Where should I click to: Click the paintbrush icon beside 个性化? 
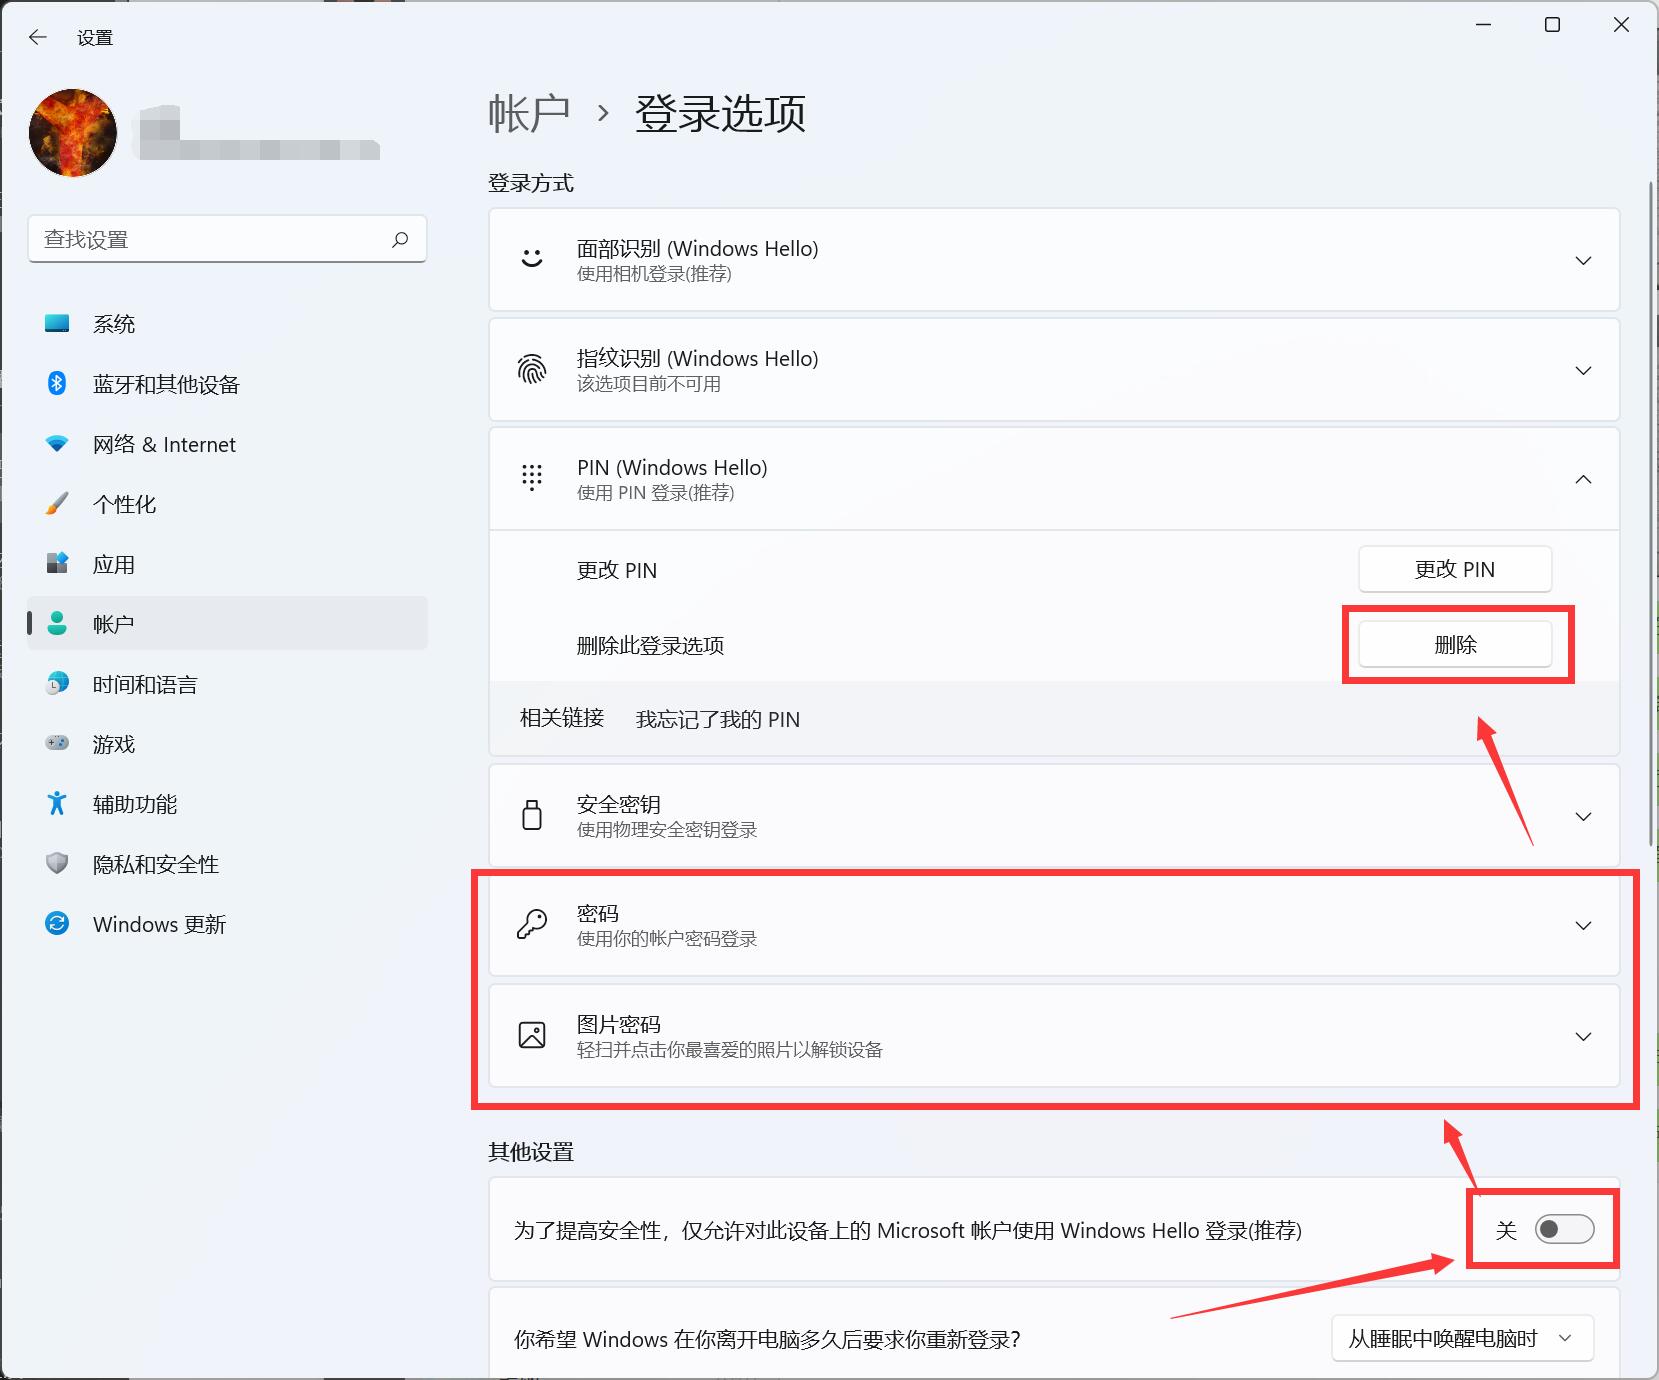tap(57, 503)
